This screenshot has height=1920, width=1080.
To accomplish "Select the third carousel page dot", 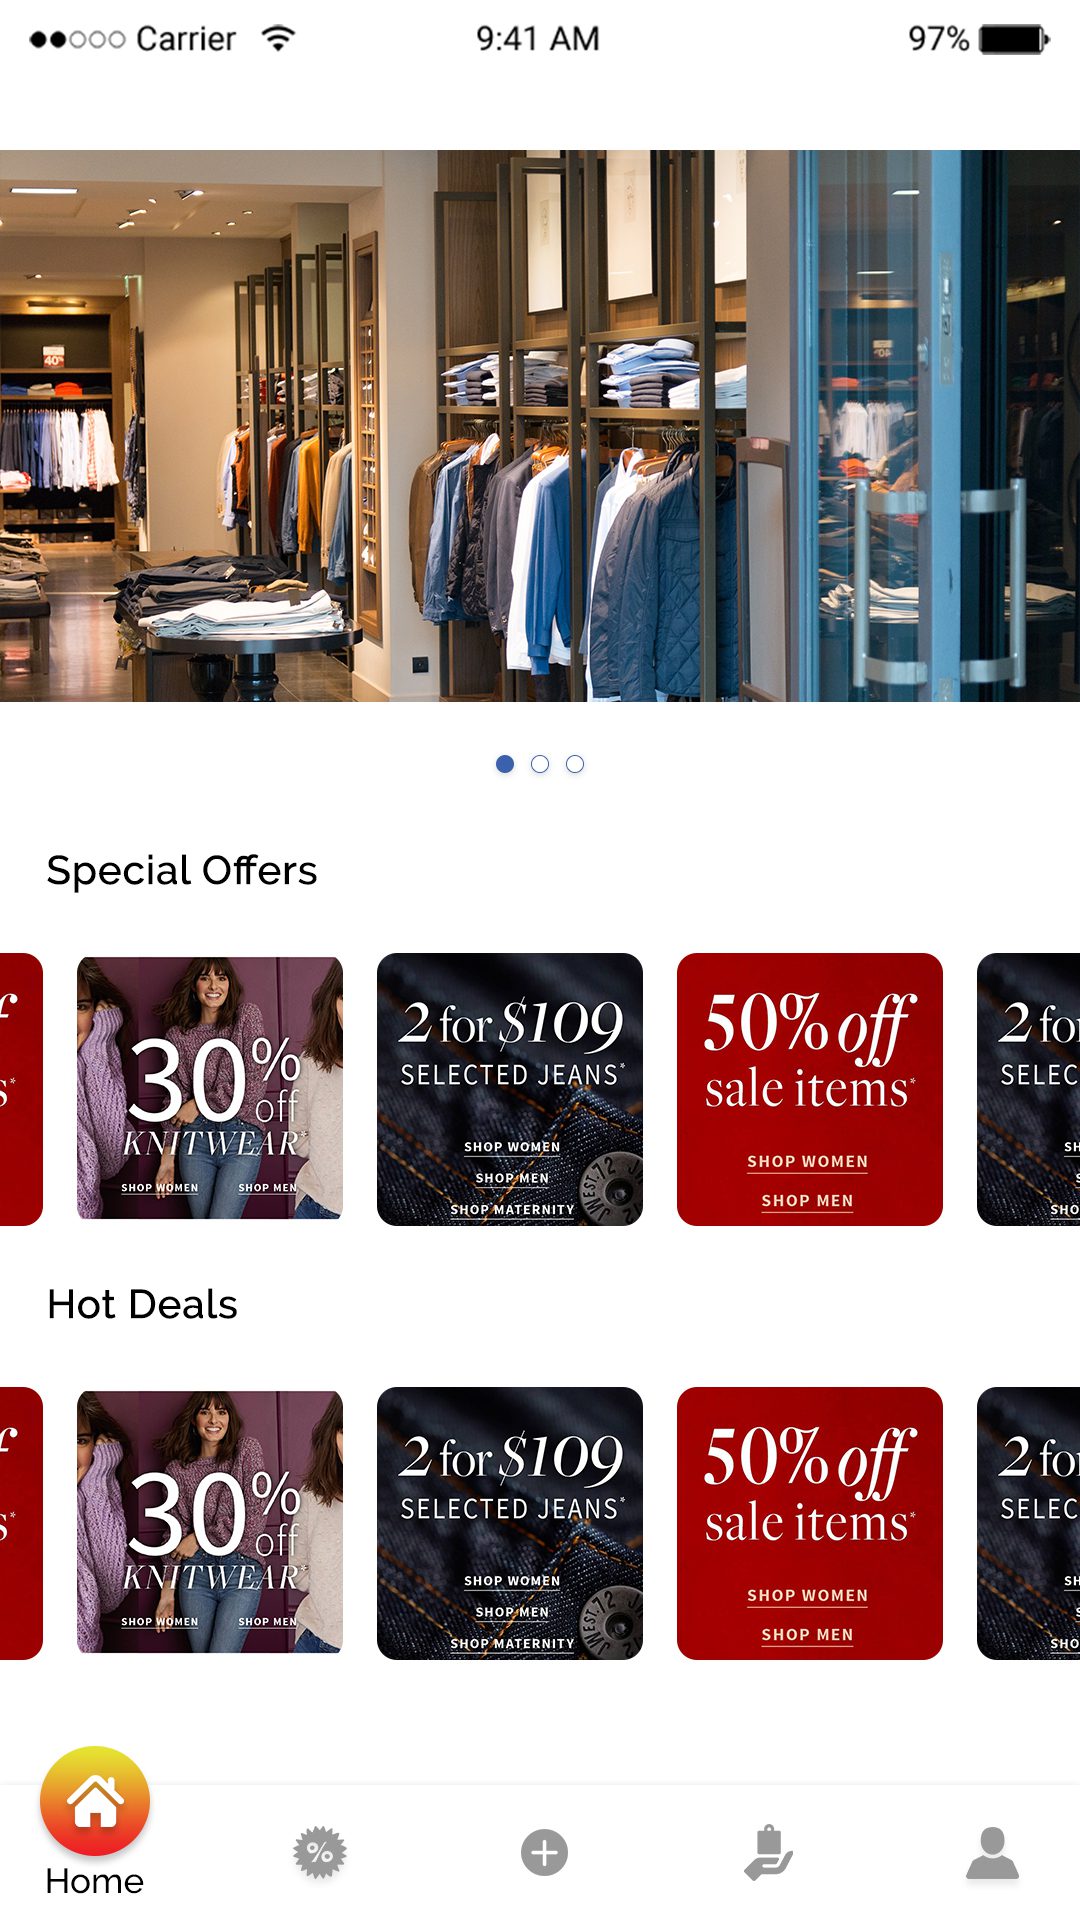I will coord(575,764).
